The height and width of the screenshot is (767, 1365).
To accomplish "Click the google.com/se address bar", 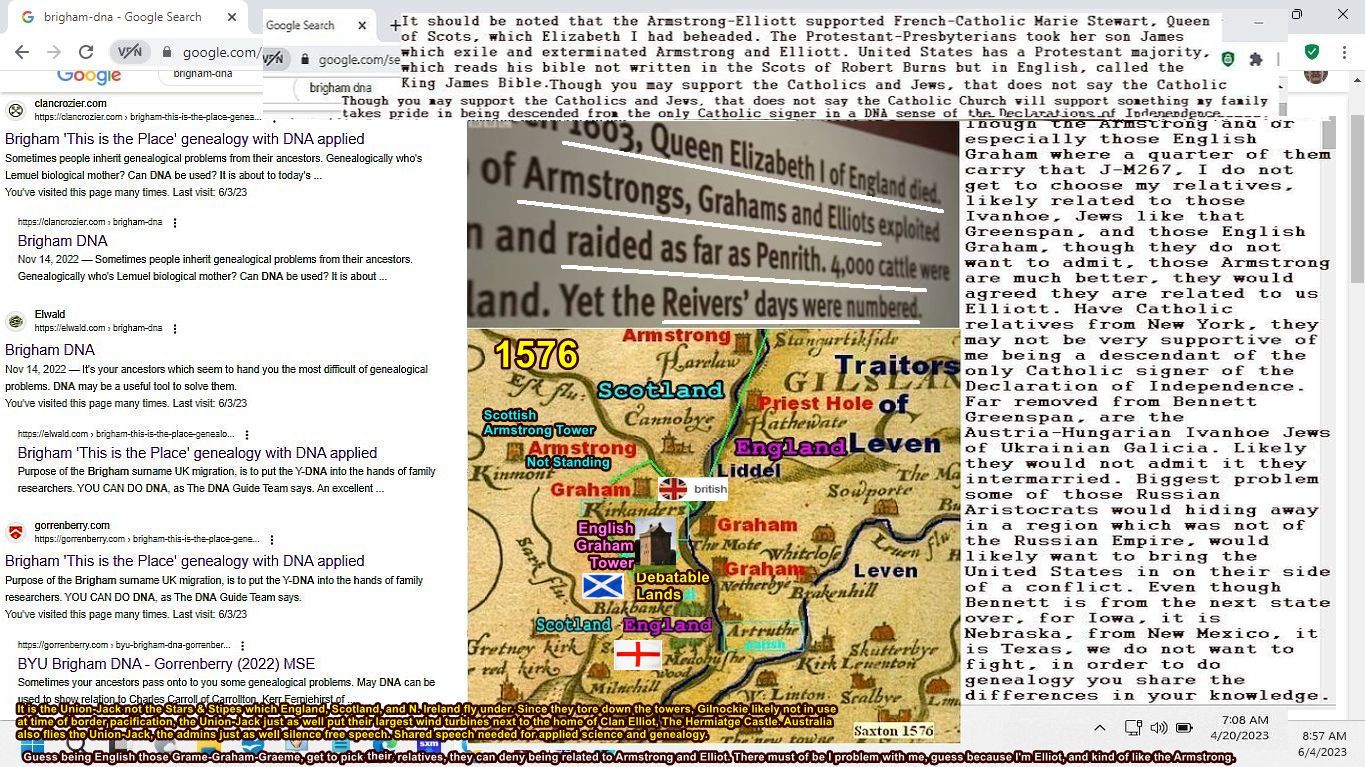I will click(x=358, y=59).
